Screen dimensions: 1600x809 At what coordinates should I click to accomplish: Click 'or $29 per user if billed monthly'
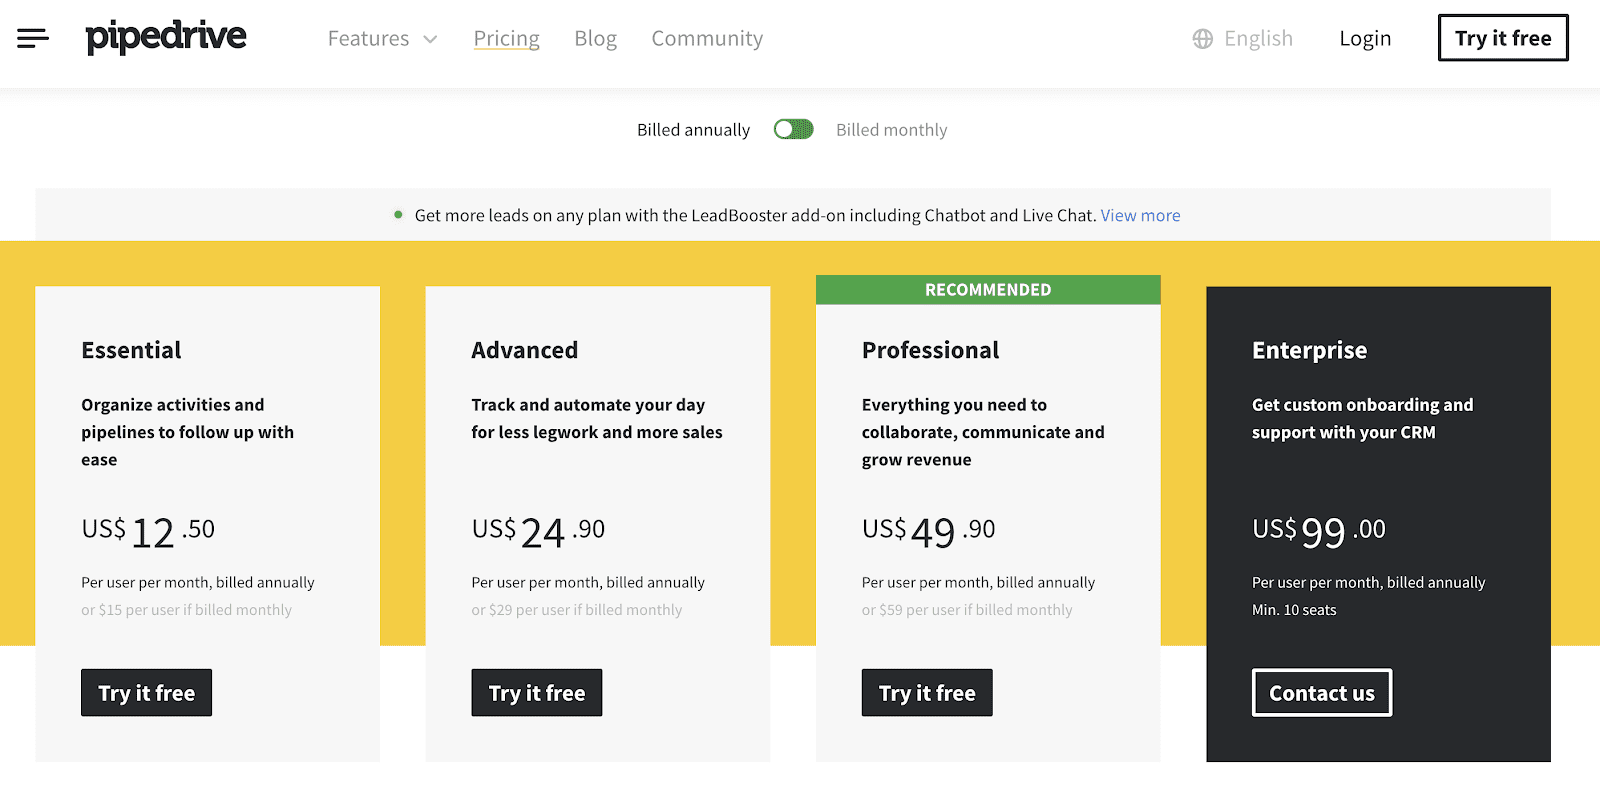[577, 610]
